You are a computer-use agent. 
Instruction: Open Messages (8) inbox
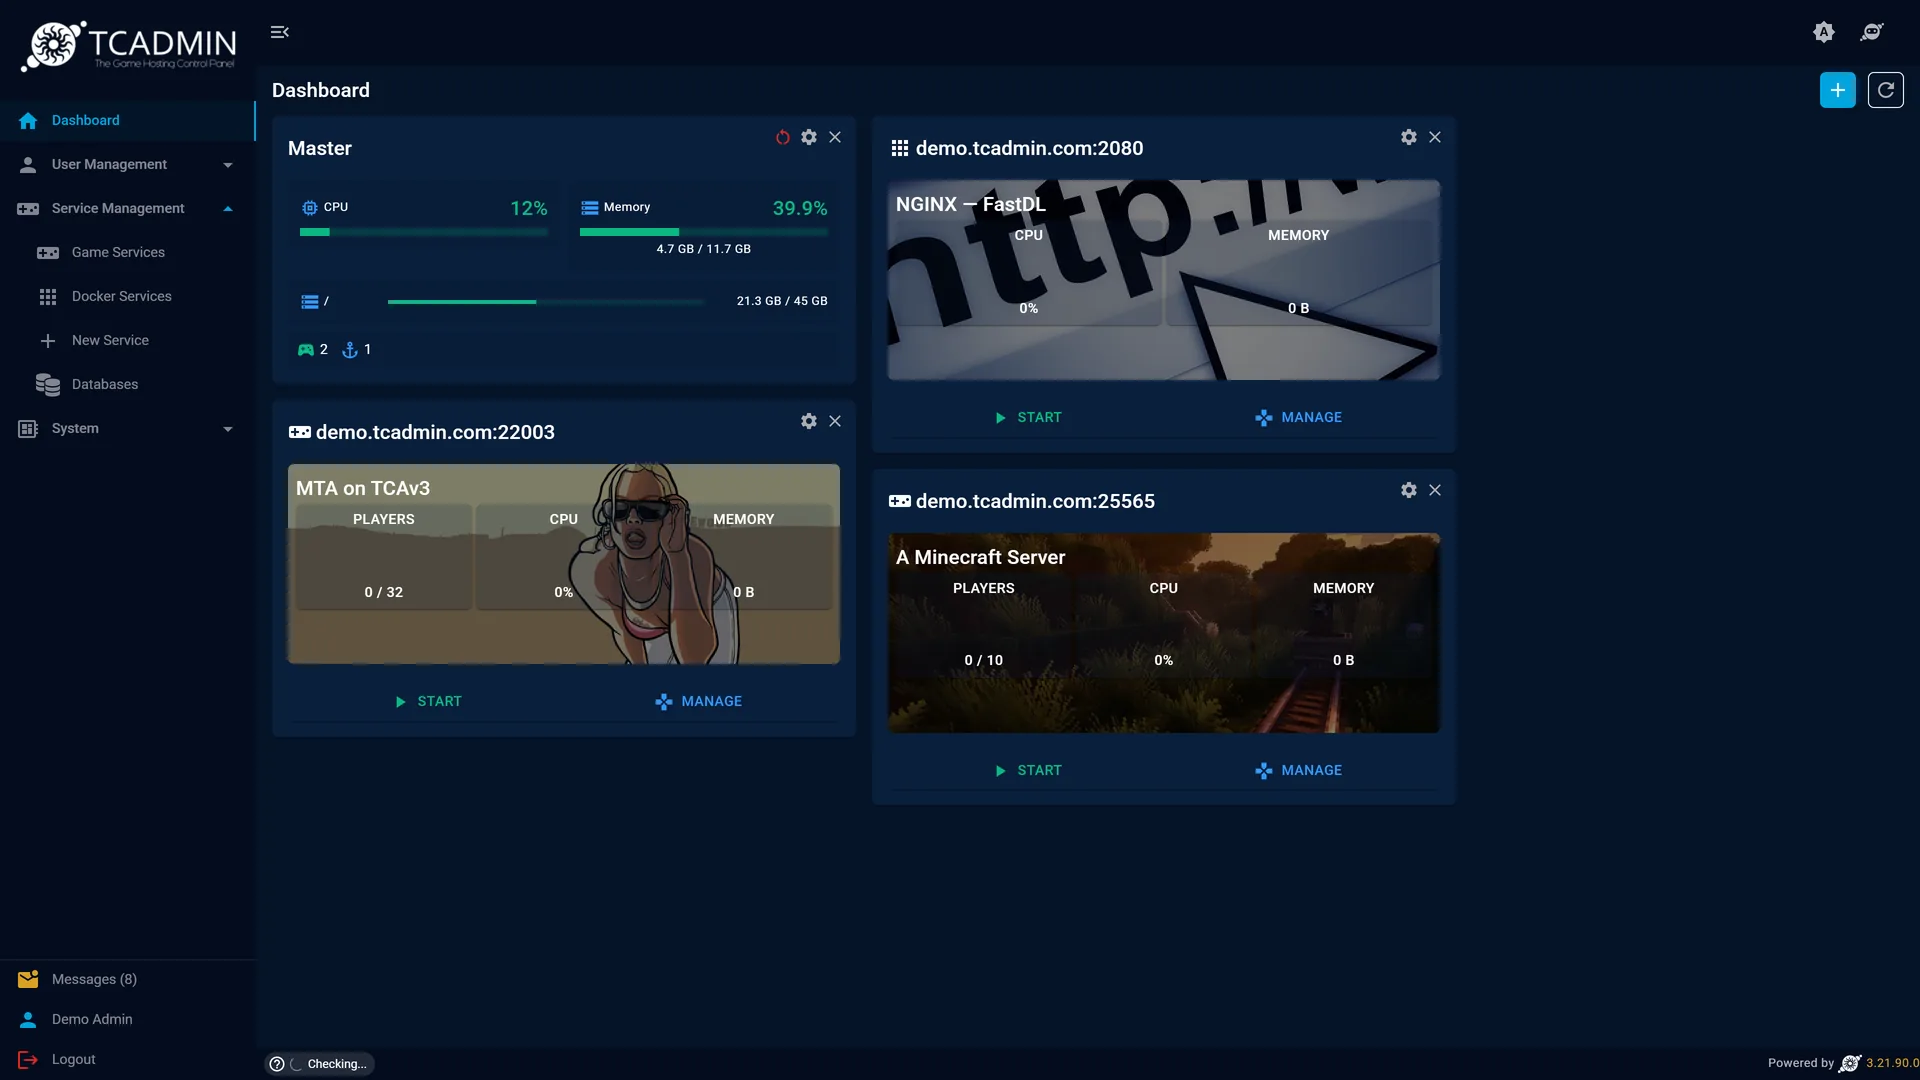[x=127, y=979]
